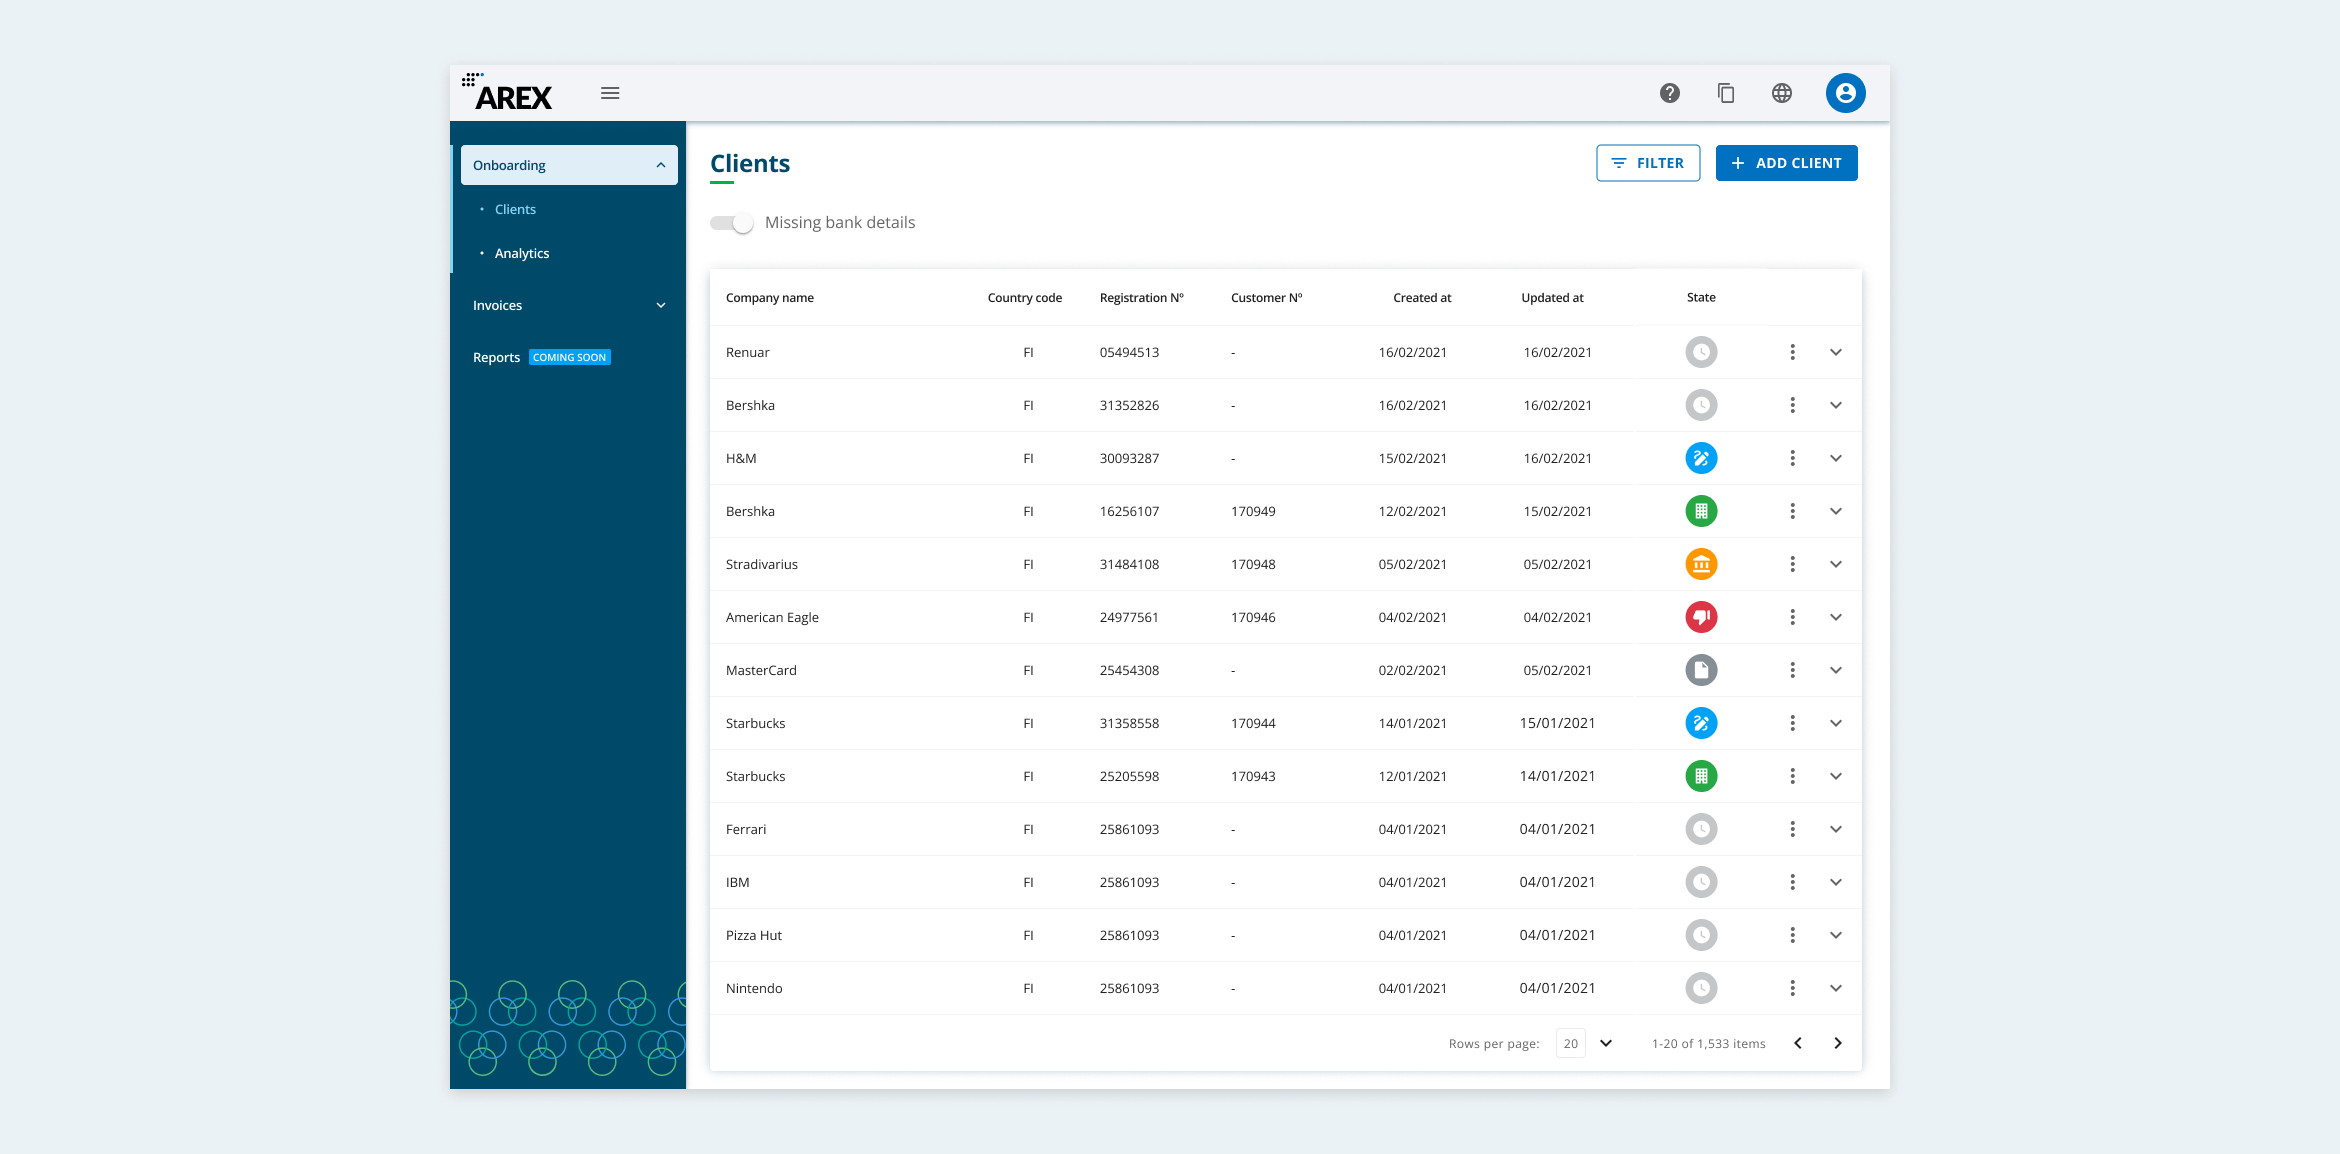Click customer number 170943
2340x1154 pixels.
click(x=1253, y=776)
